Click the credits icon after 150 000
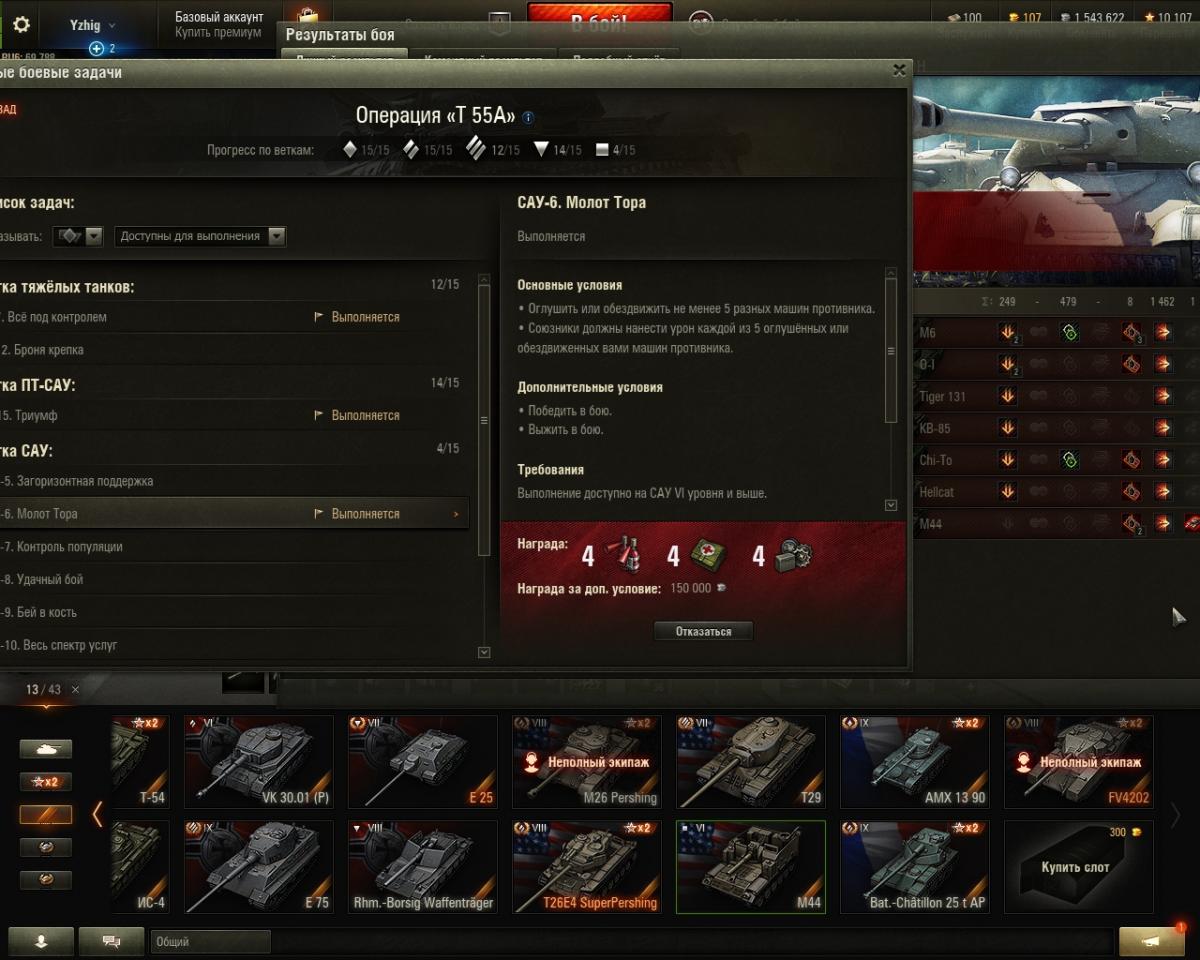The height and width of the screenshot is (960, 1200). [x=722, y=589]
